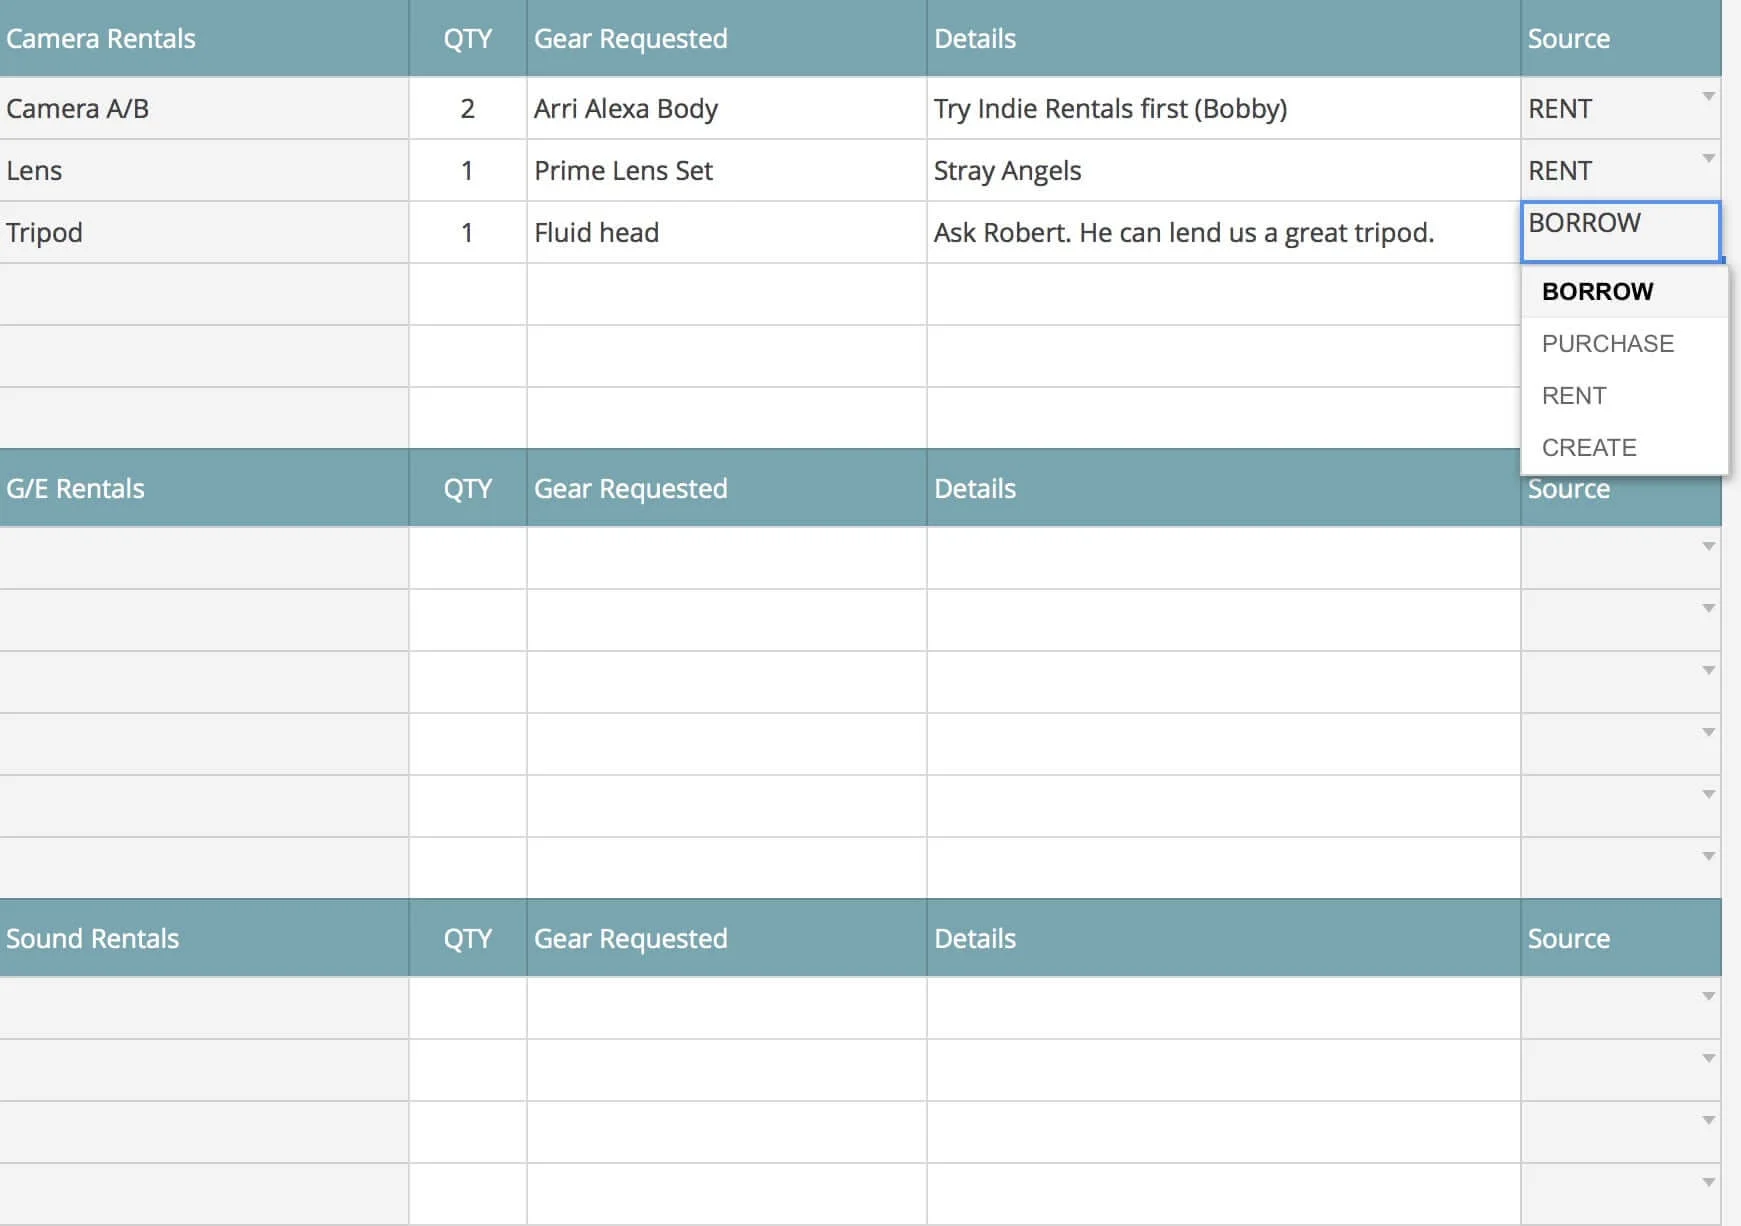Select the 'Arri Alexa Body' gear cell
Screen dimensions: 1741x1226
coord(726,108)
